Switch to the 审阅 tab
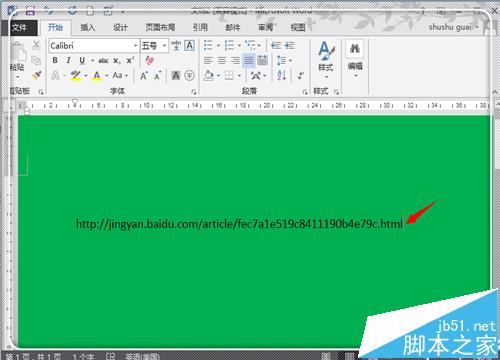The width and height of the screenshot is (500, 360). pos(265,27)
